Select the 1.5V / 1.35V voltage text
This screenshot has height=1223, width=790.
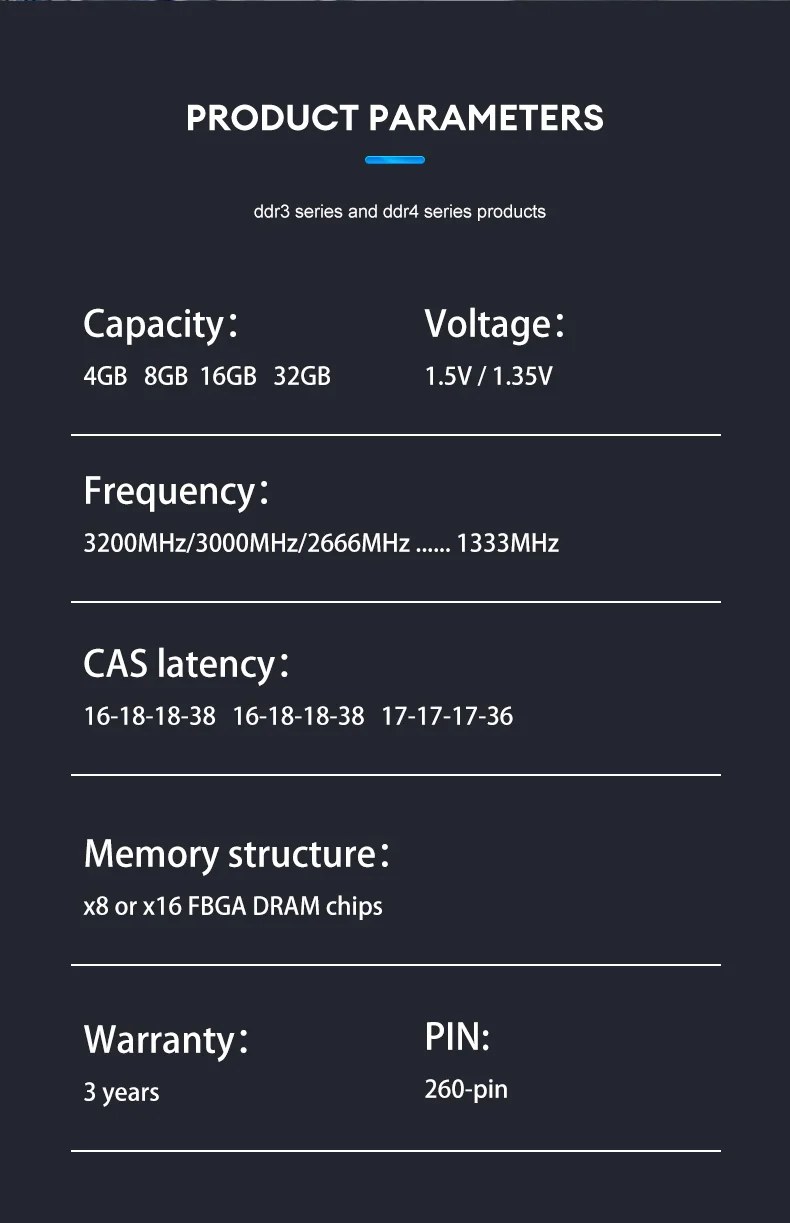pyautogui.click(x=488, y=377)
